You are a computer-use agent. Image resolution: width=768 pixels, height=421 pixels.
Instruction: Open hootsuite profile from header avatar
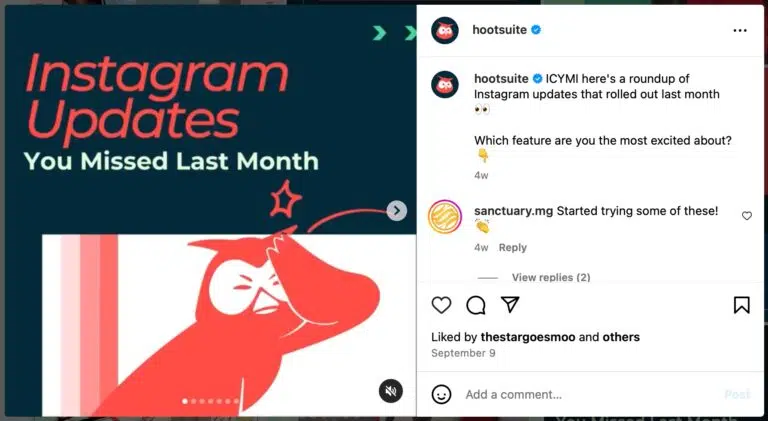coord(445,30)
